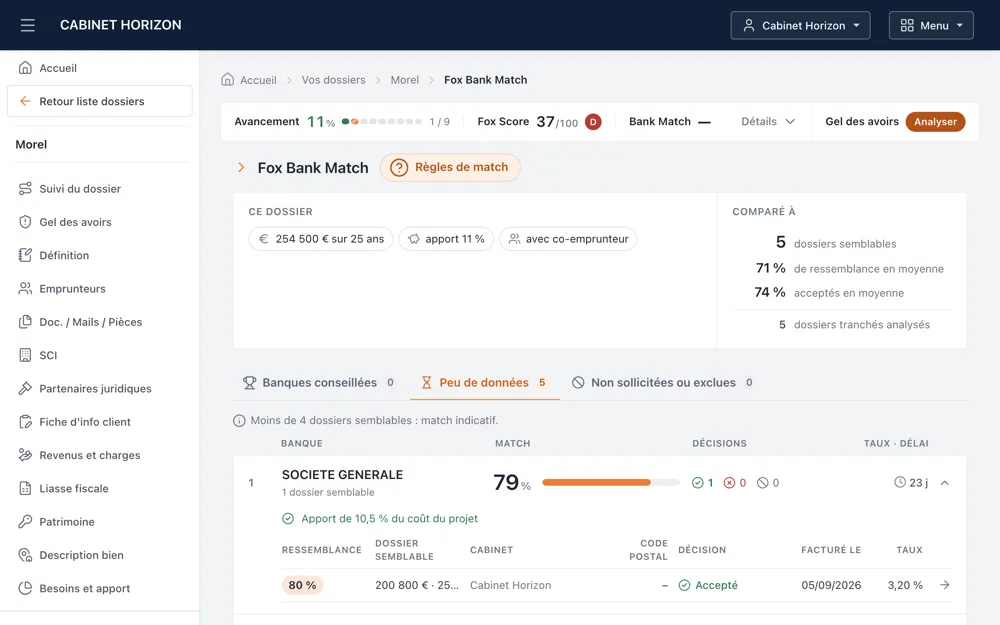Image resolution: width=1000 pixels, height=625 pixels.
Task: Switch to Banques conseillées tab
Action: (x=318, y=383)
